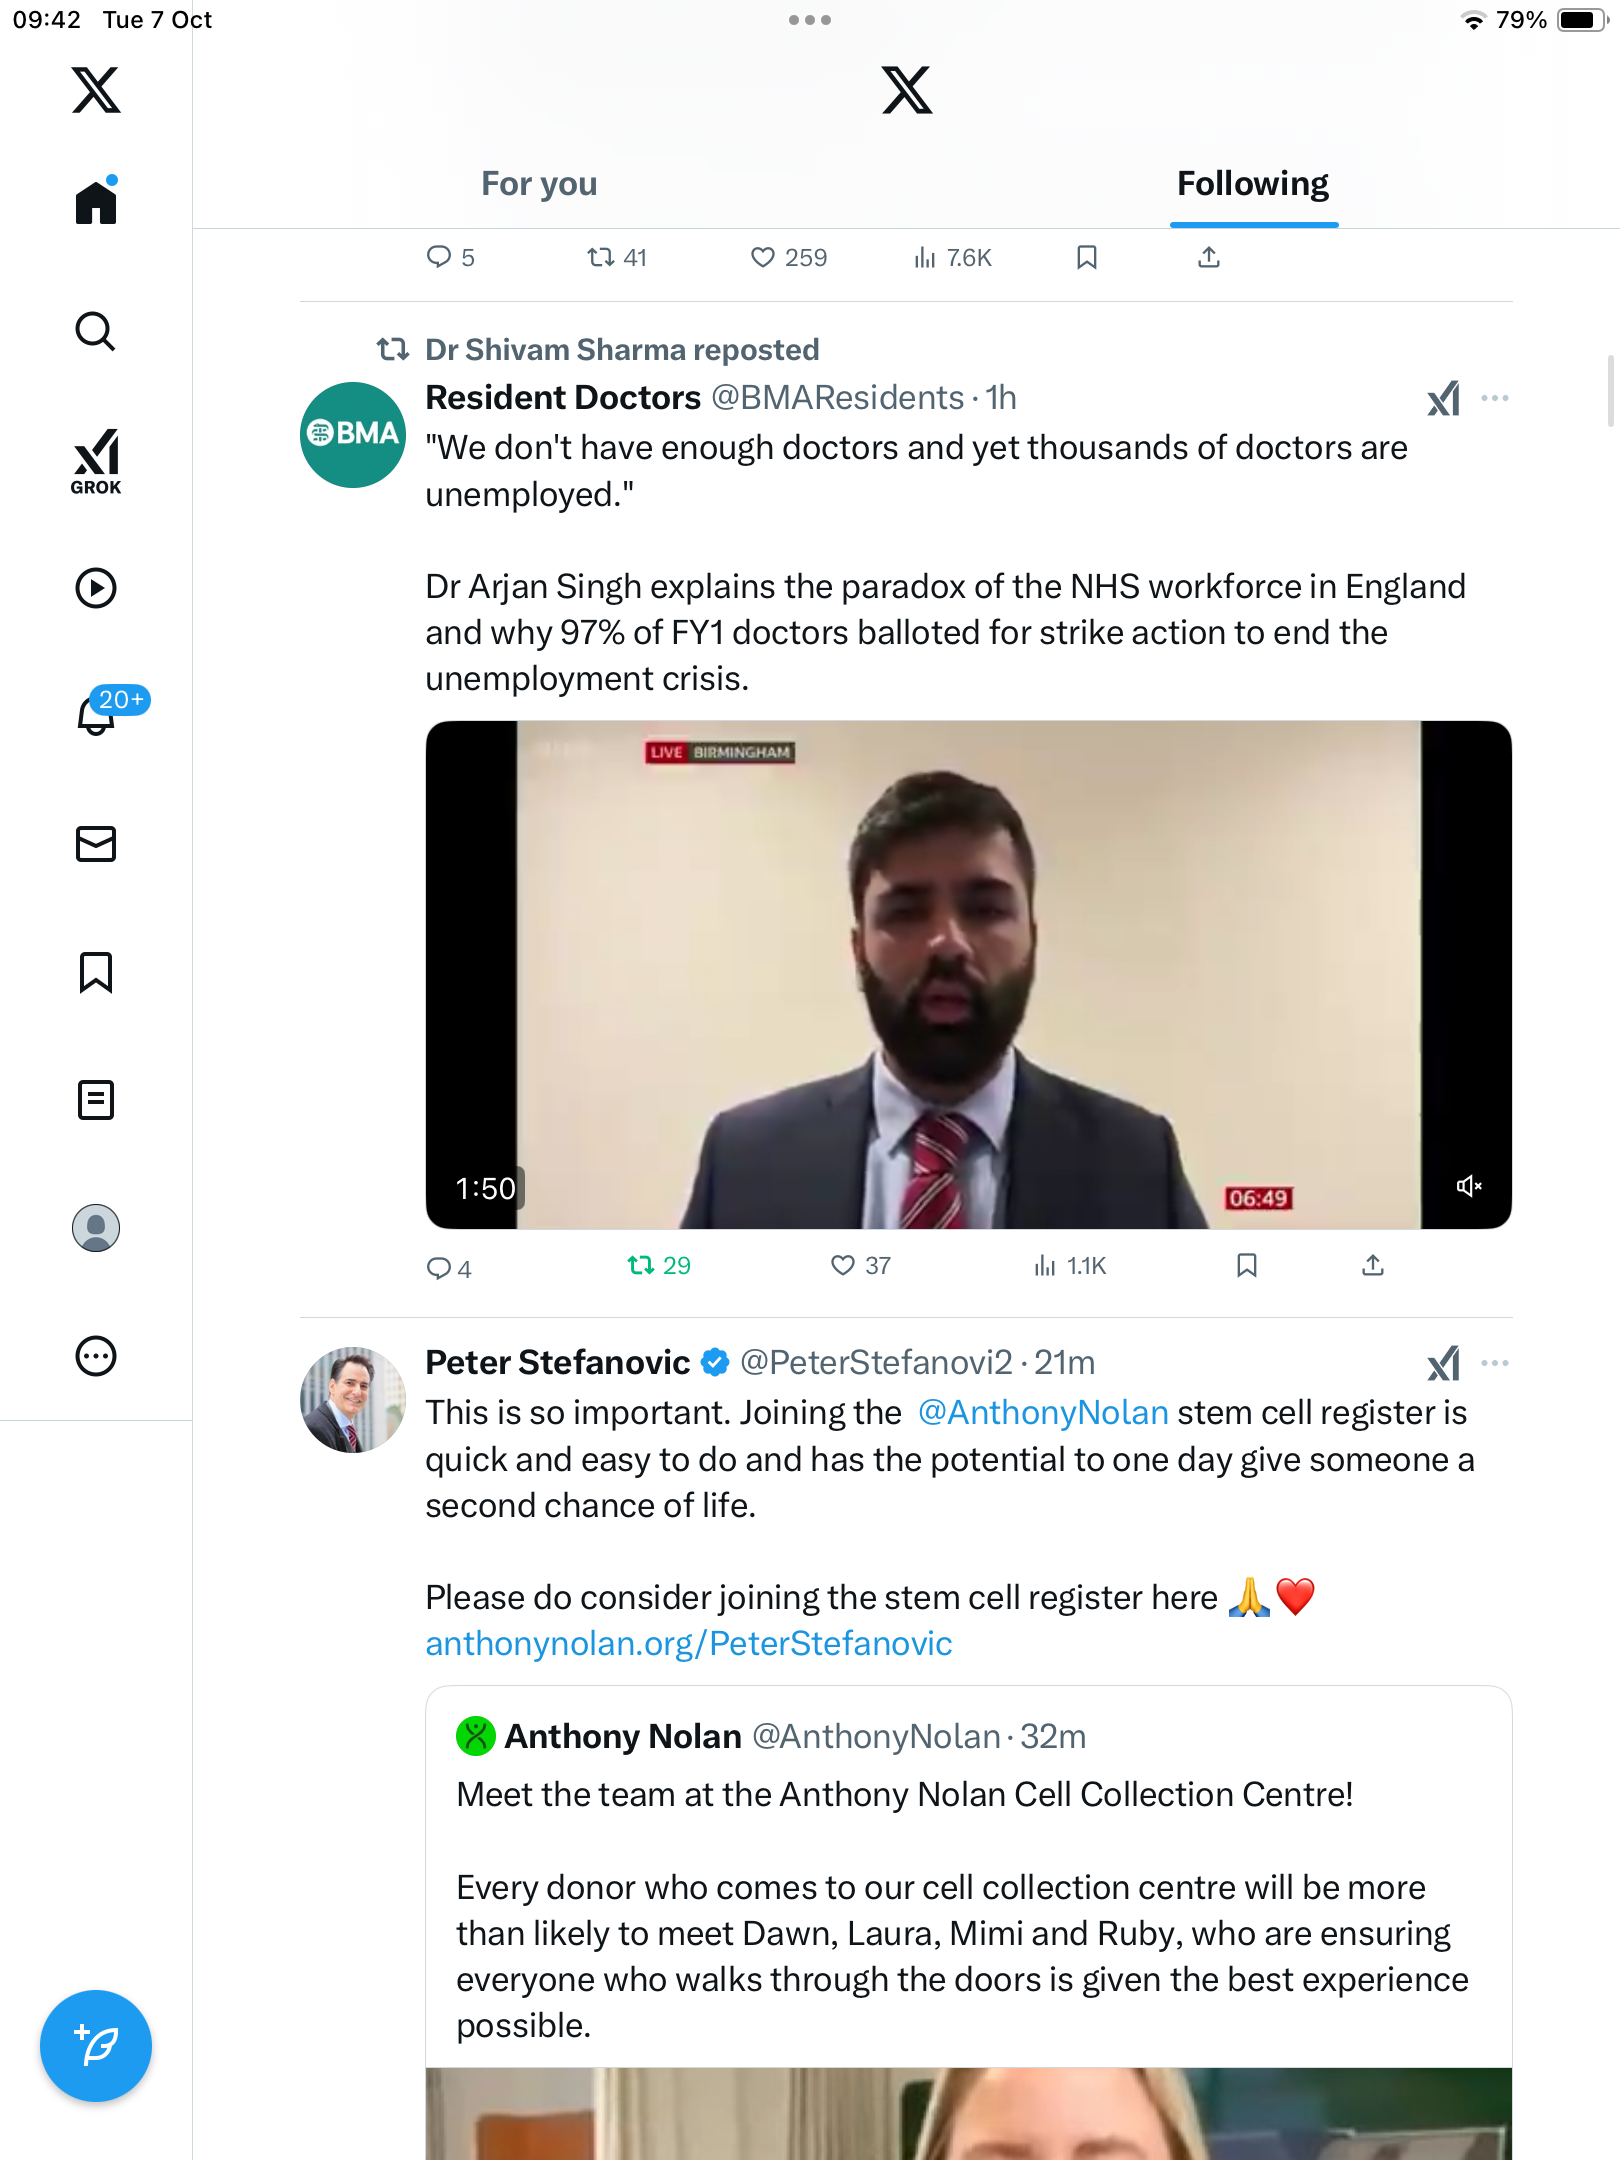The height and width of the screenshot is (2160, 1620).
Task: Undo repost on Resident Doctors post
Action: pos(642,1266)
